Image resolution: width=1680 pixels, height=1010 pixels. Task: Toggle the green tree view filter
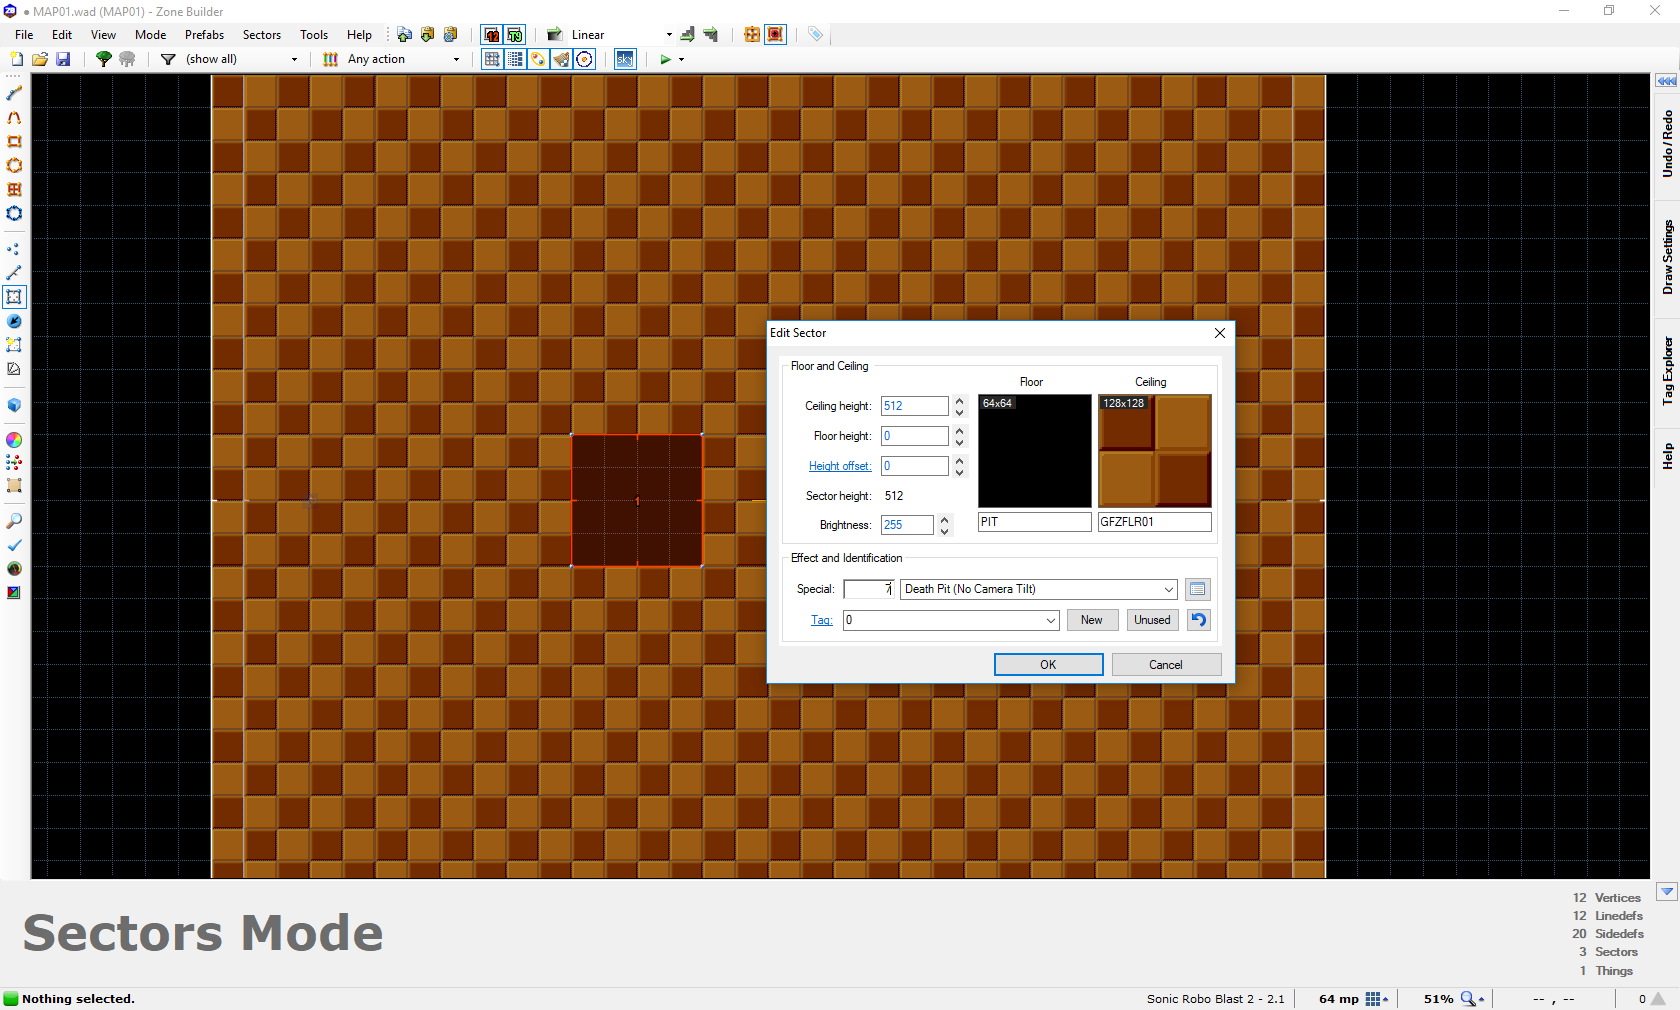tap(103, 59)
